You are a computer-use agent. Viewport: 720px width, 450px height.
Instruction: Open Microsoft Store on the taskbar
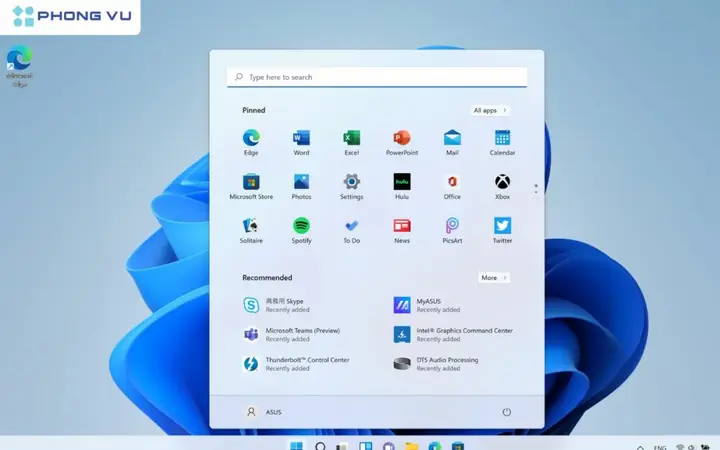pos(457,445)
